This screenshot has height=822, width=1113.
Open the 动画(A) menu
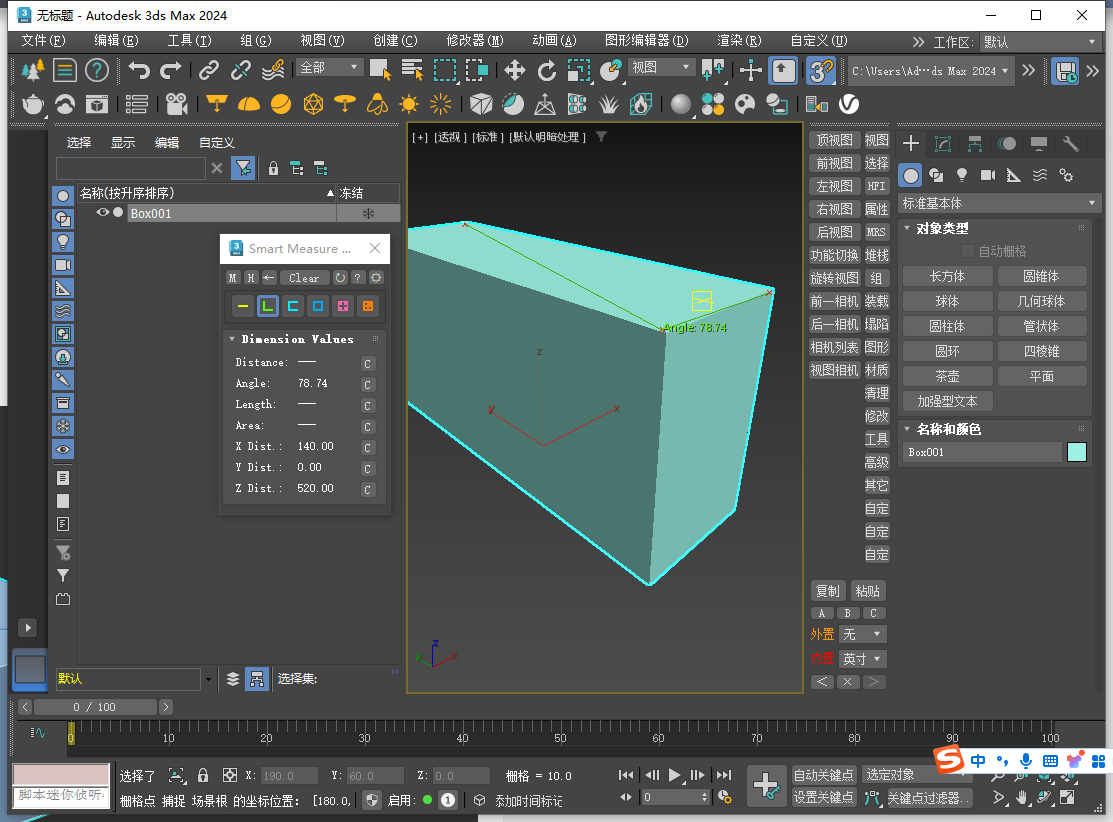[555, 41]
